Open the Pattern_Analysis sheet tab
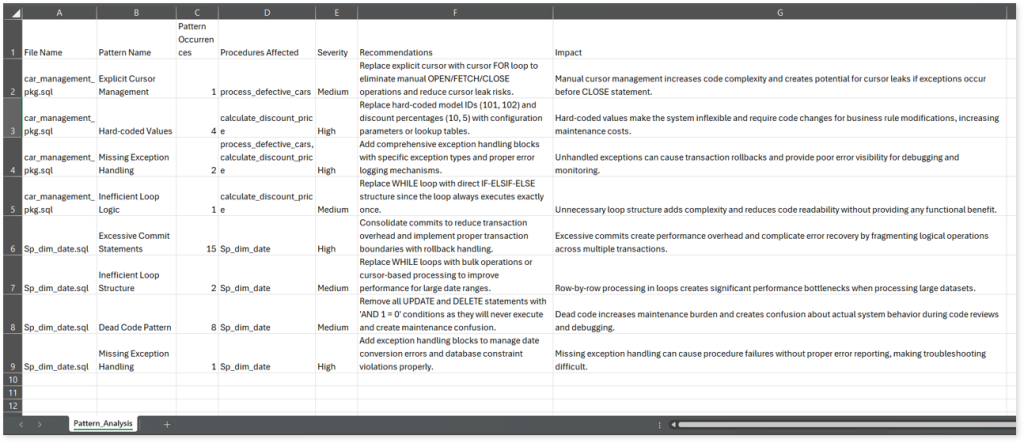 105,424
